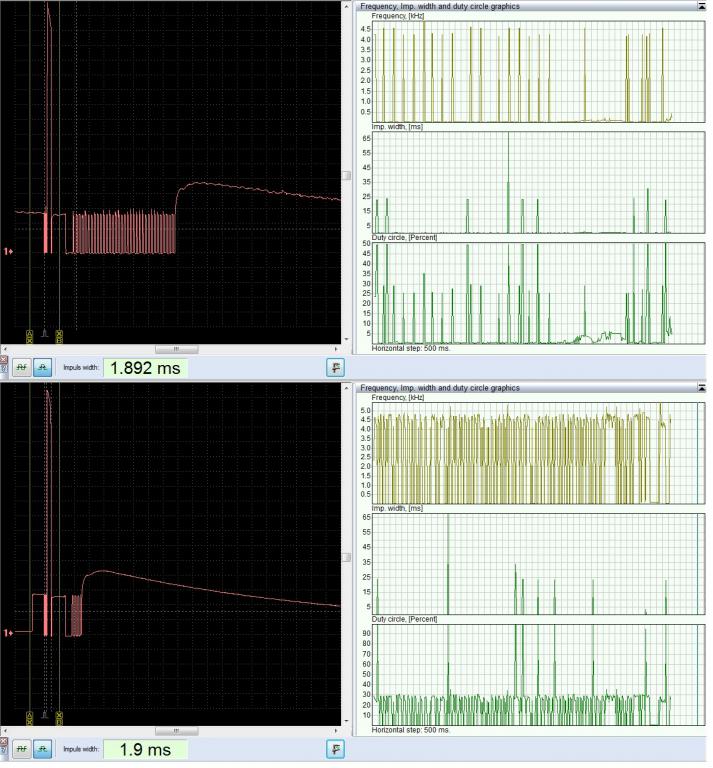713x768 pixels.
Task: Click channel 1 zero marker in 1.892 ms waveform
Action: (x=8, y=251)
